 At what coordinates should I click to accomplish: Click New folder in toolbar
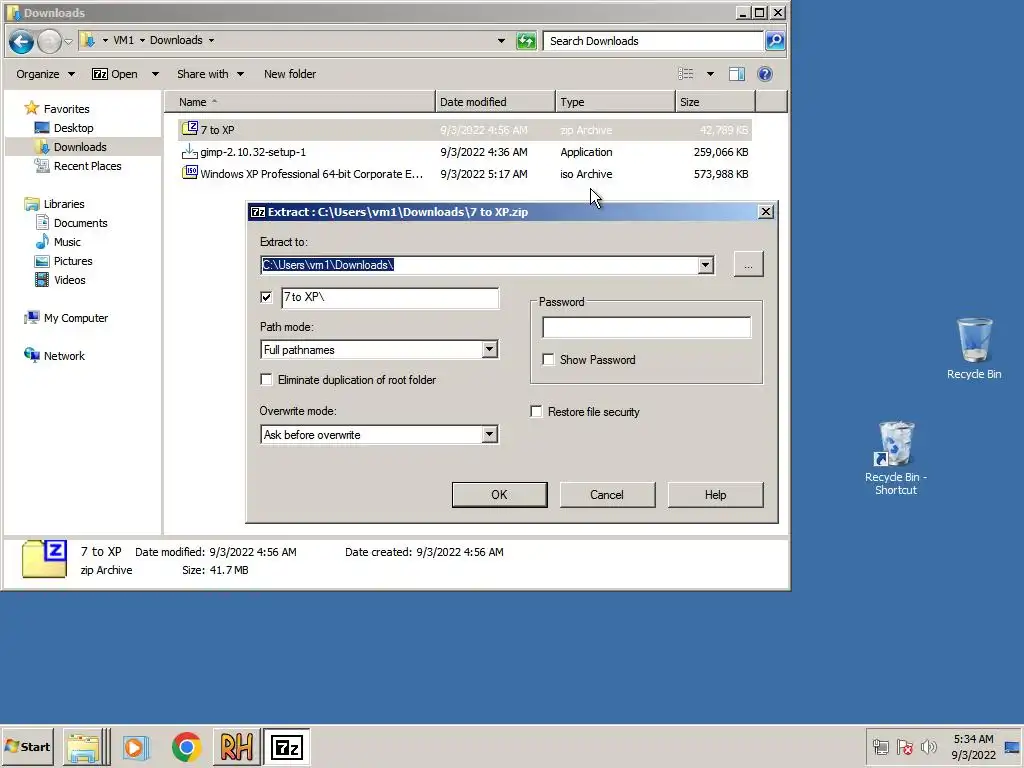click(290, 74)
